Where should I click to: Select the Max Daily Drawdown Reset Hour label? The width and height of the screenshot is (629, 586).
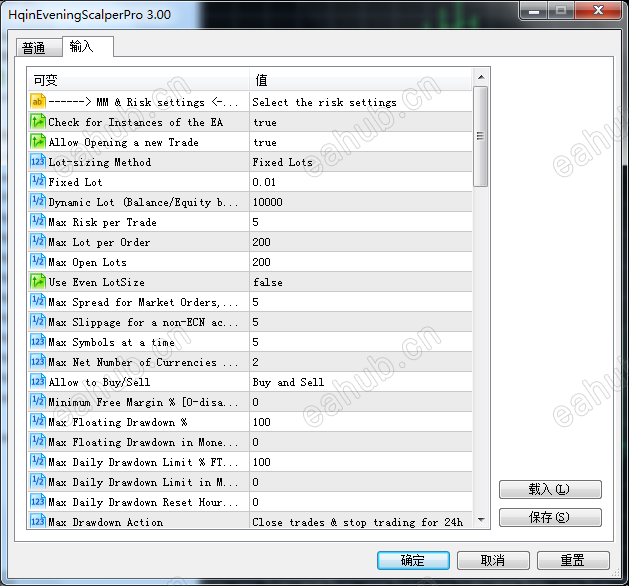pyautogui.click(x=143, y=502)
